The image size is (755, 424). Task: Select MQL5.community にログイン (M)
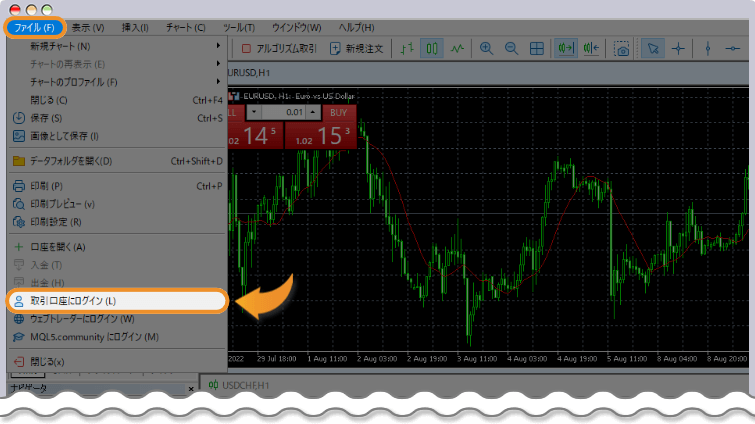tap(94, 337)
